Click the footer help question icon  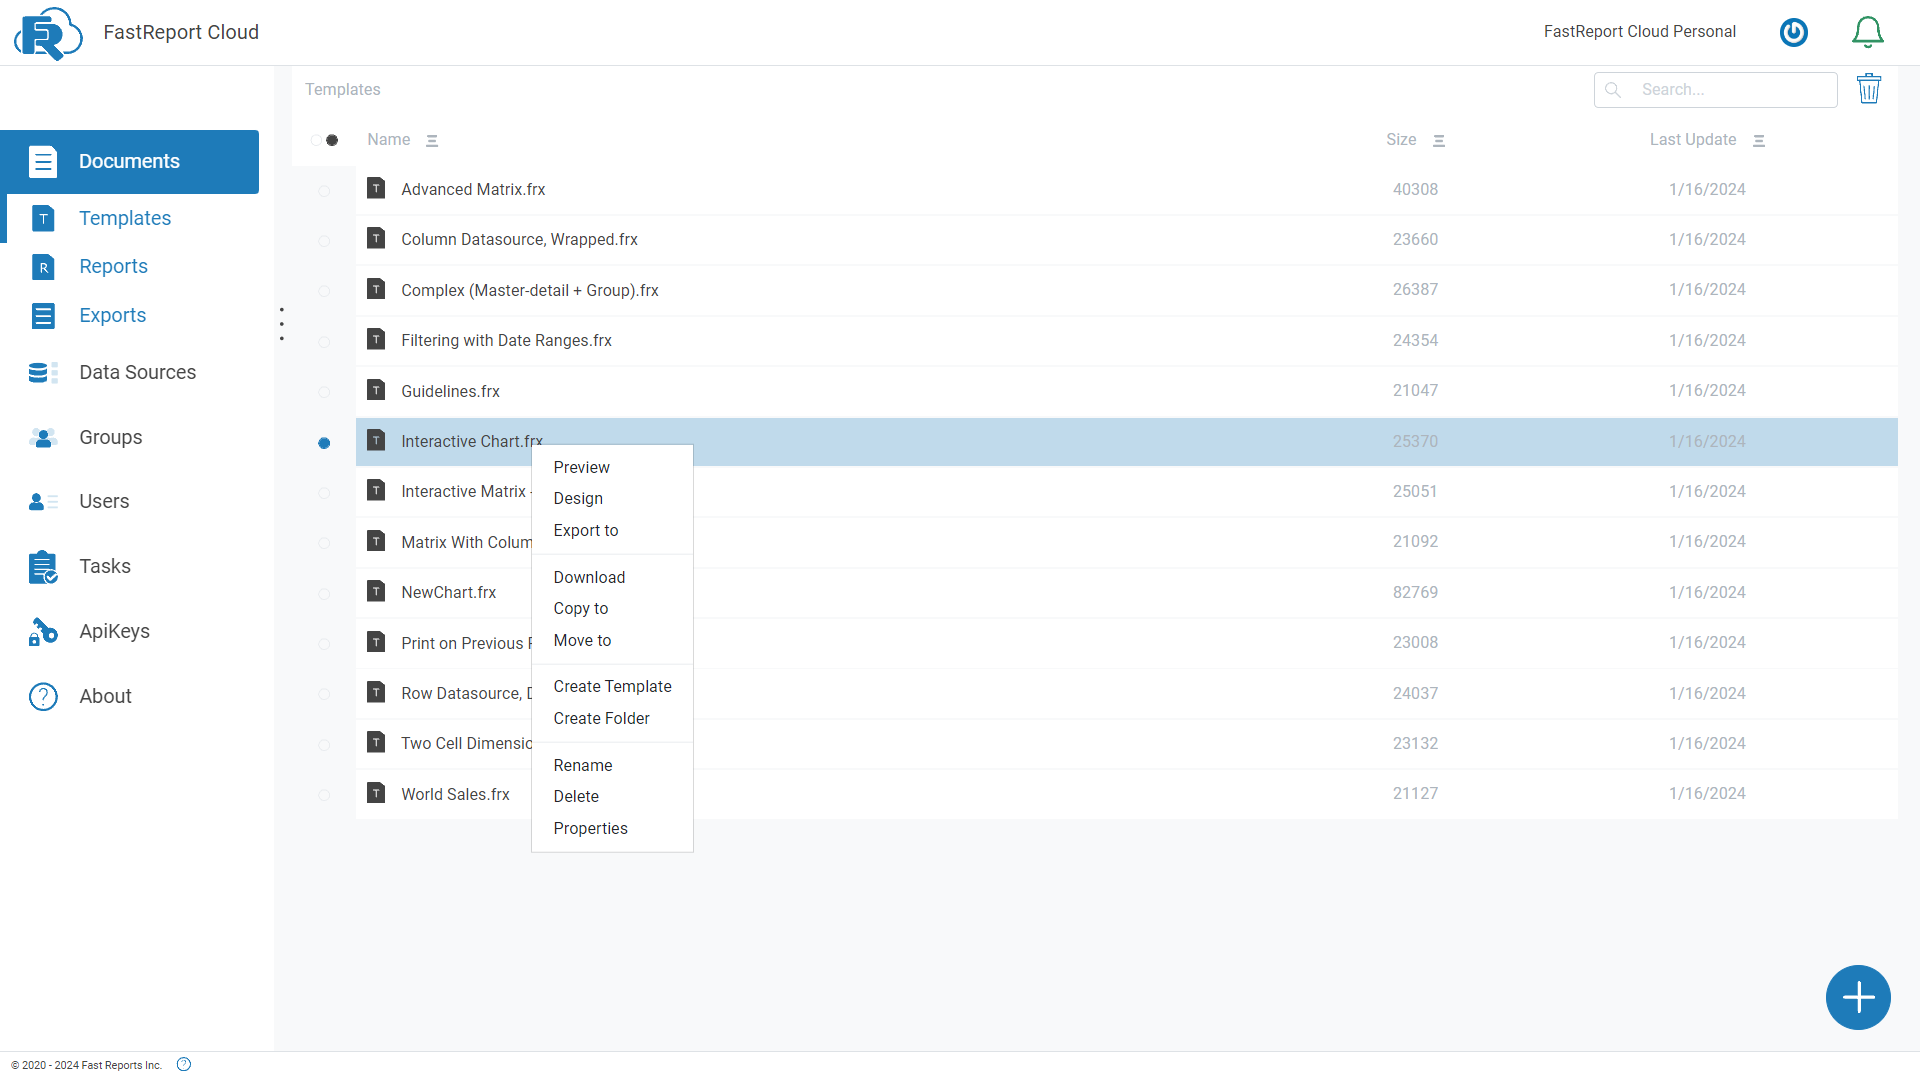click(184, 1064)
